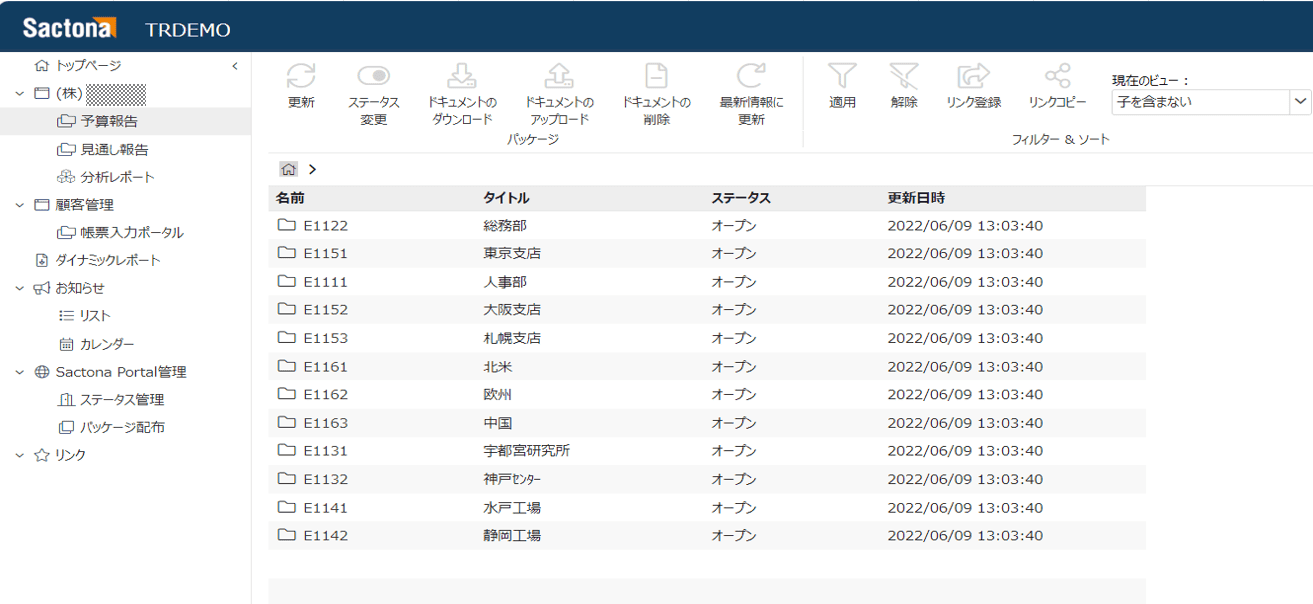
Task: Open 見通し報告 in the sidebar
Action: pos(114,150)
